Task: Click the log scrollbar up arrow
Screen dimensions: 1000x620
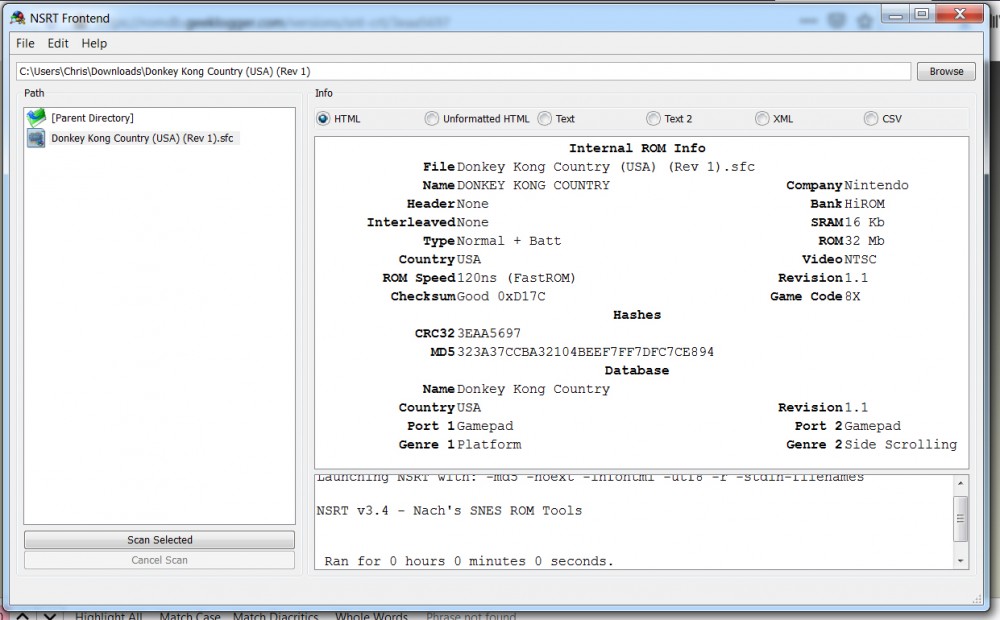Action: pos(961,483)
